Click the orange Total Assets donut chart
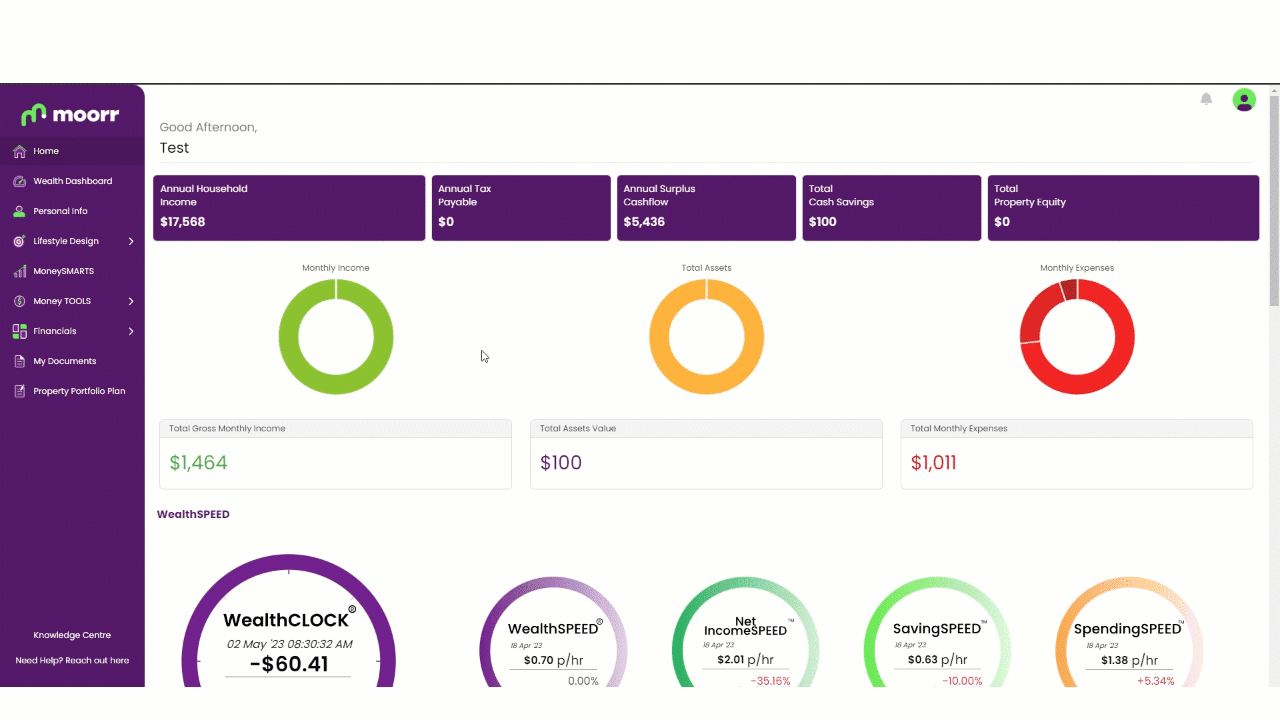Viewport: 1280px width, 720px height. point(706,336)
